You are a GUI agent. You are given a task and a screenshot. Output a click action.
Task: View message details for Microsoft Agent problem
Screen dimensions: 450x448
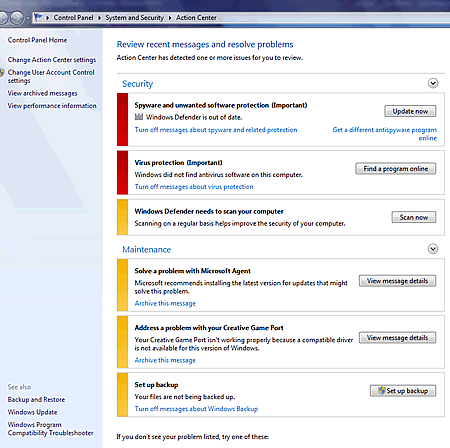pyautogui.click(x=397, y=281)
